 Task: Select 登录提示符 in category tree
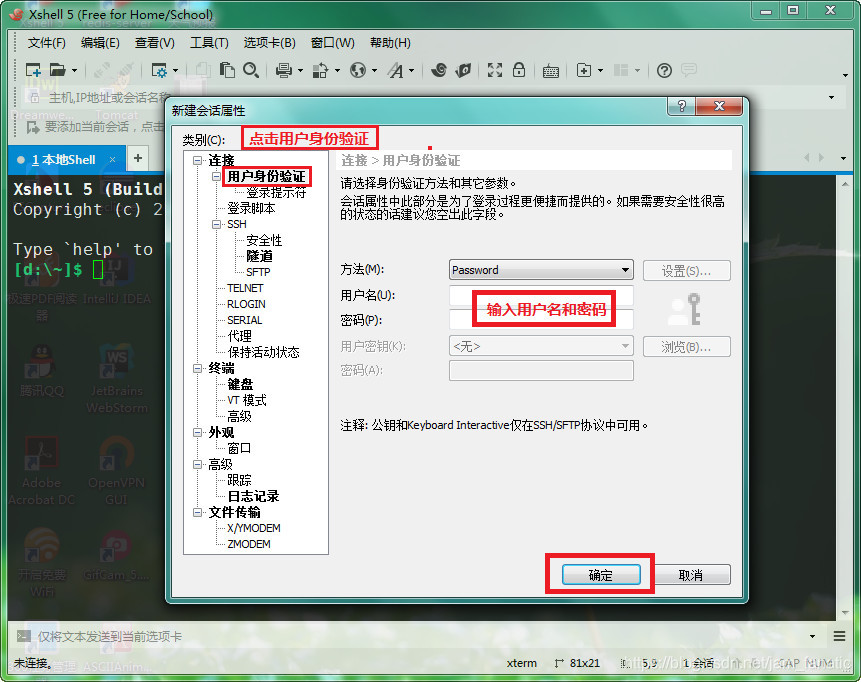276,192
